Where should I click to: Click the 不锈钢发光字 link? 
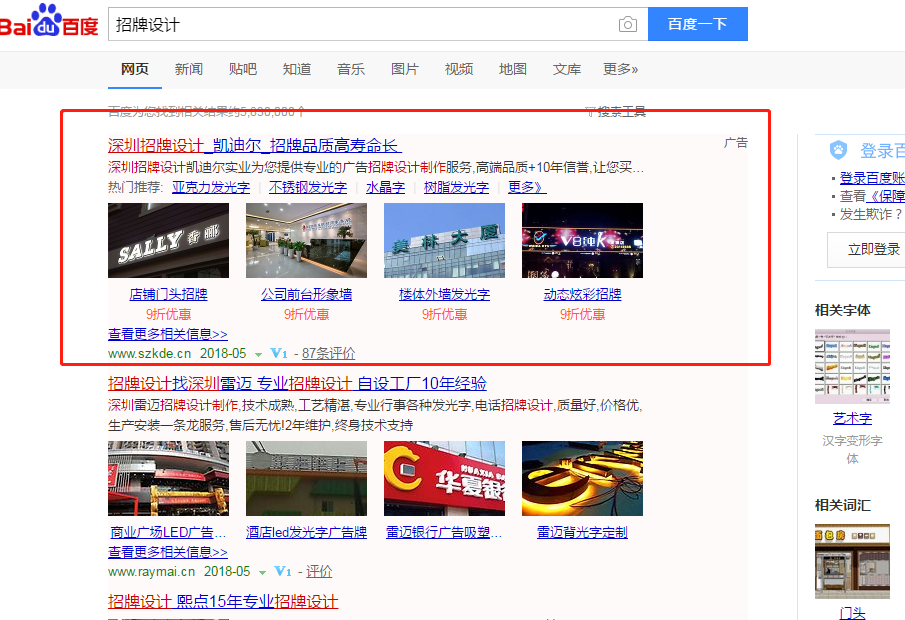pyautogui.click(x=308, y=188)
